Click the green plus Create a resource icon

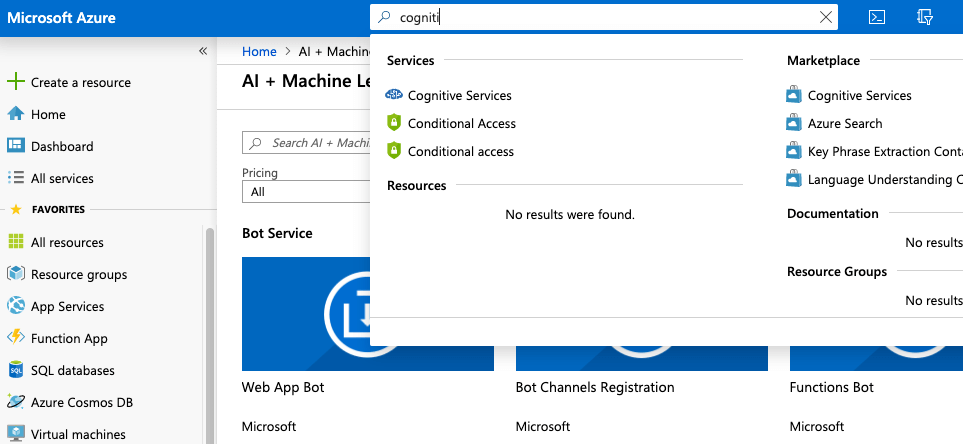15,82
